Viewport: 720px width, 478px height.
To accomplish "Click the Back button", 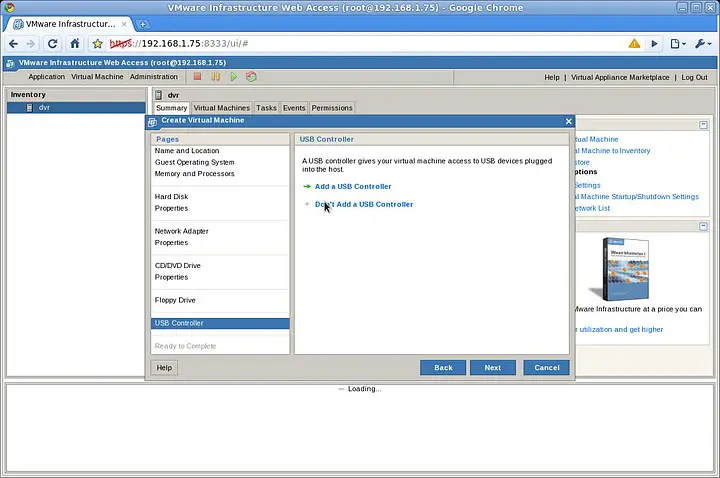I will tap(443, 368).
